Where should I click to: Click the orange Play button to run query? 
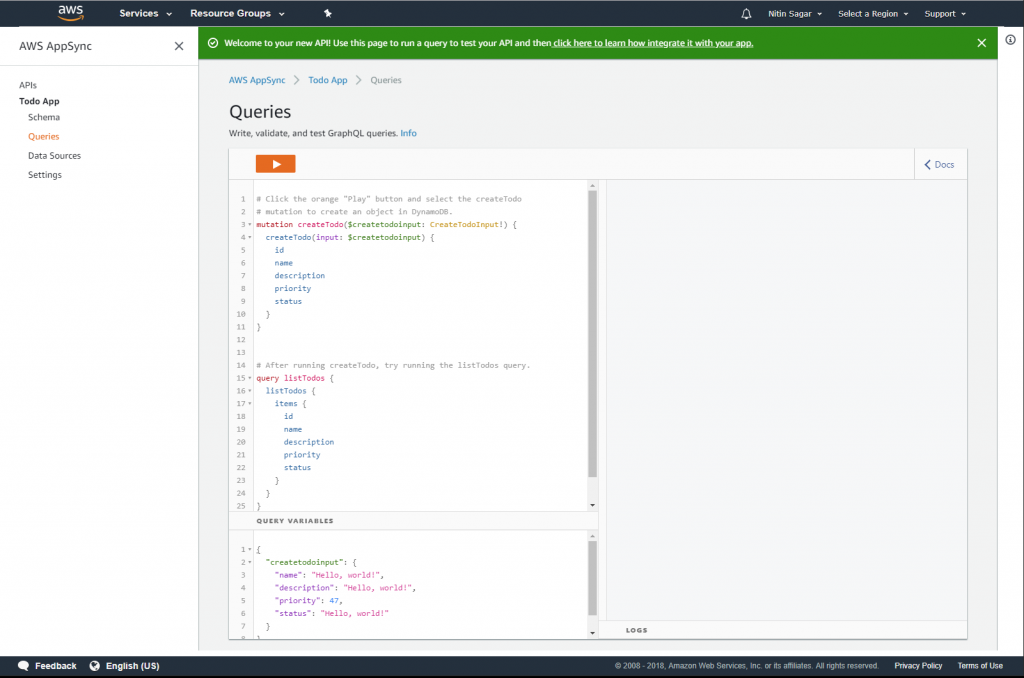[x=275, y=164]
